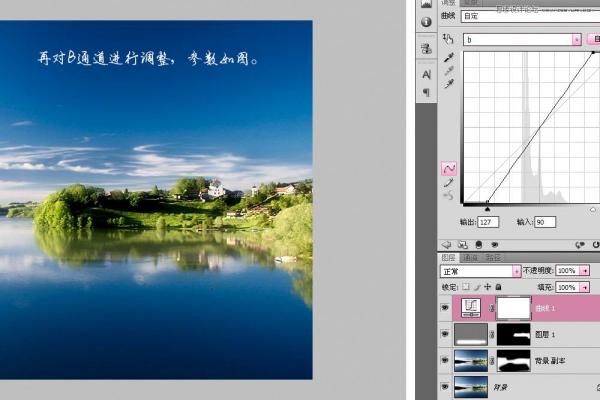
Task: Open the fill 100% slider arrow
Action: click(585, 287)
